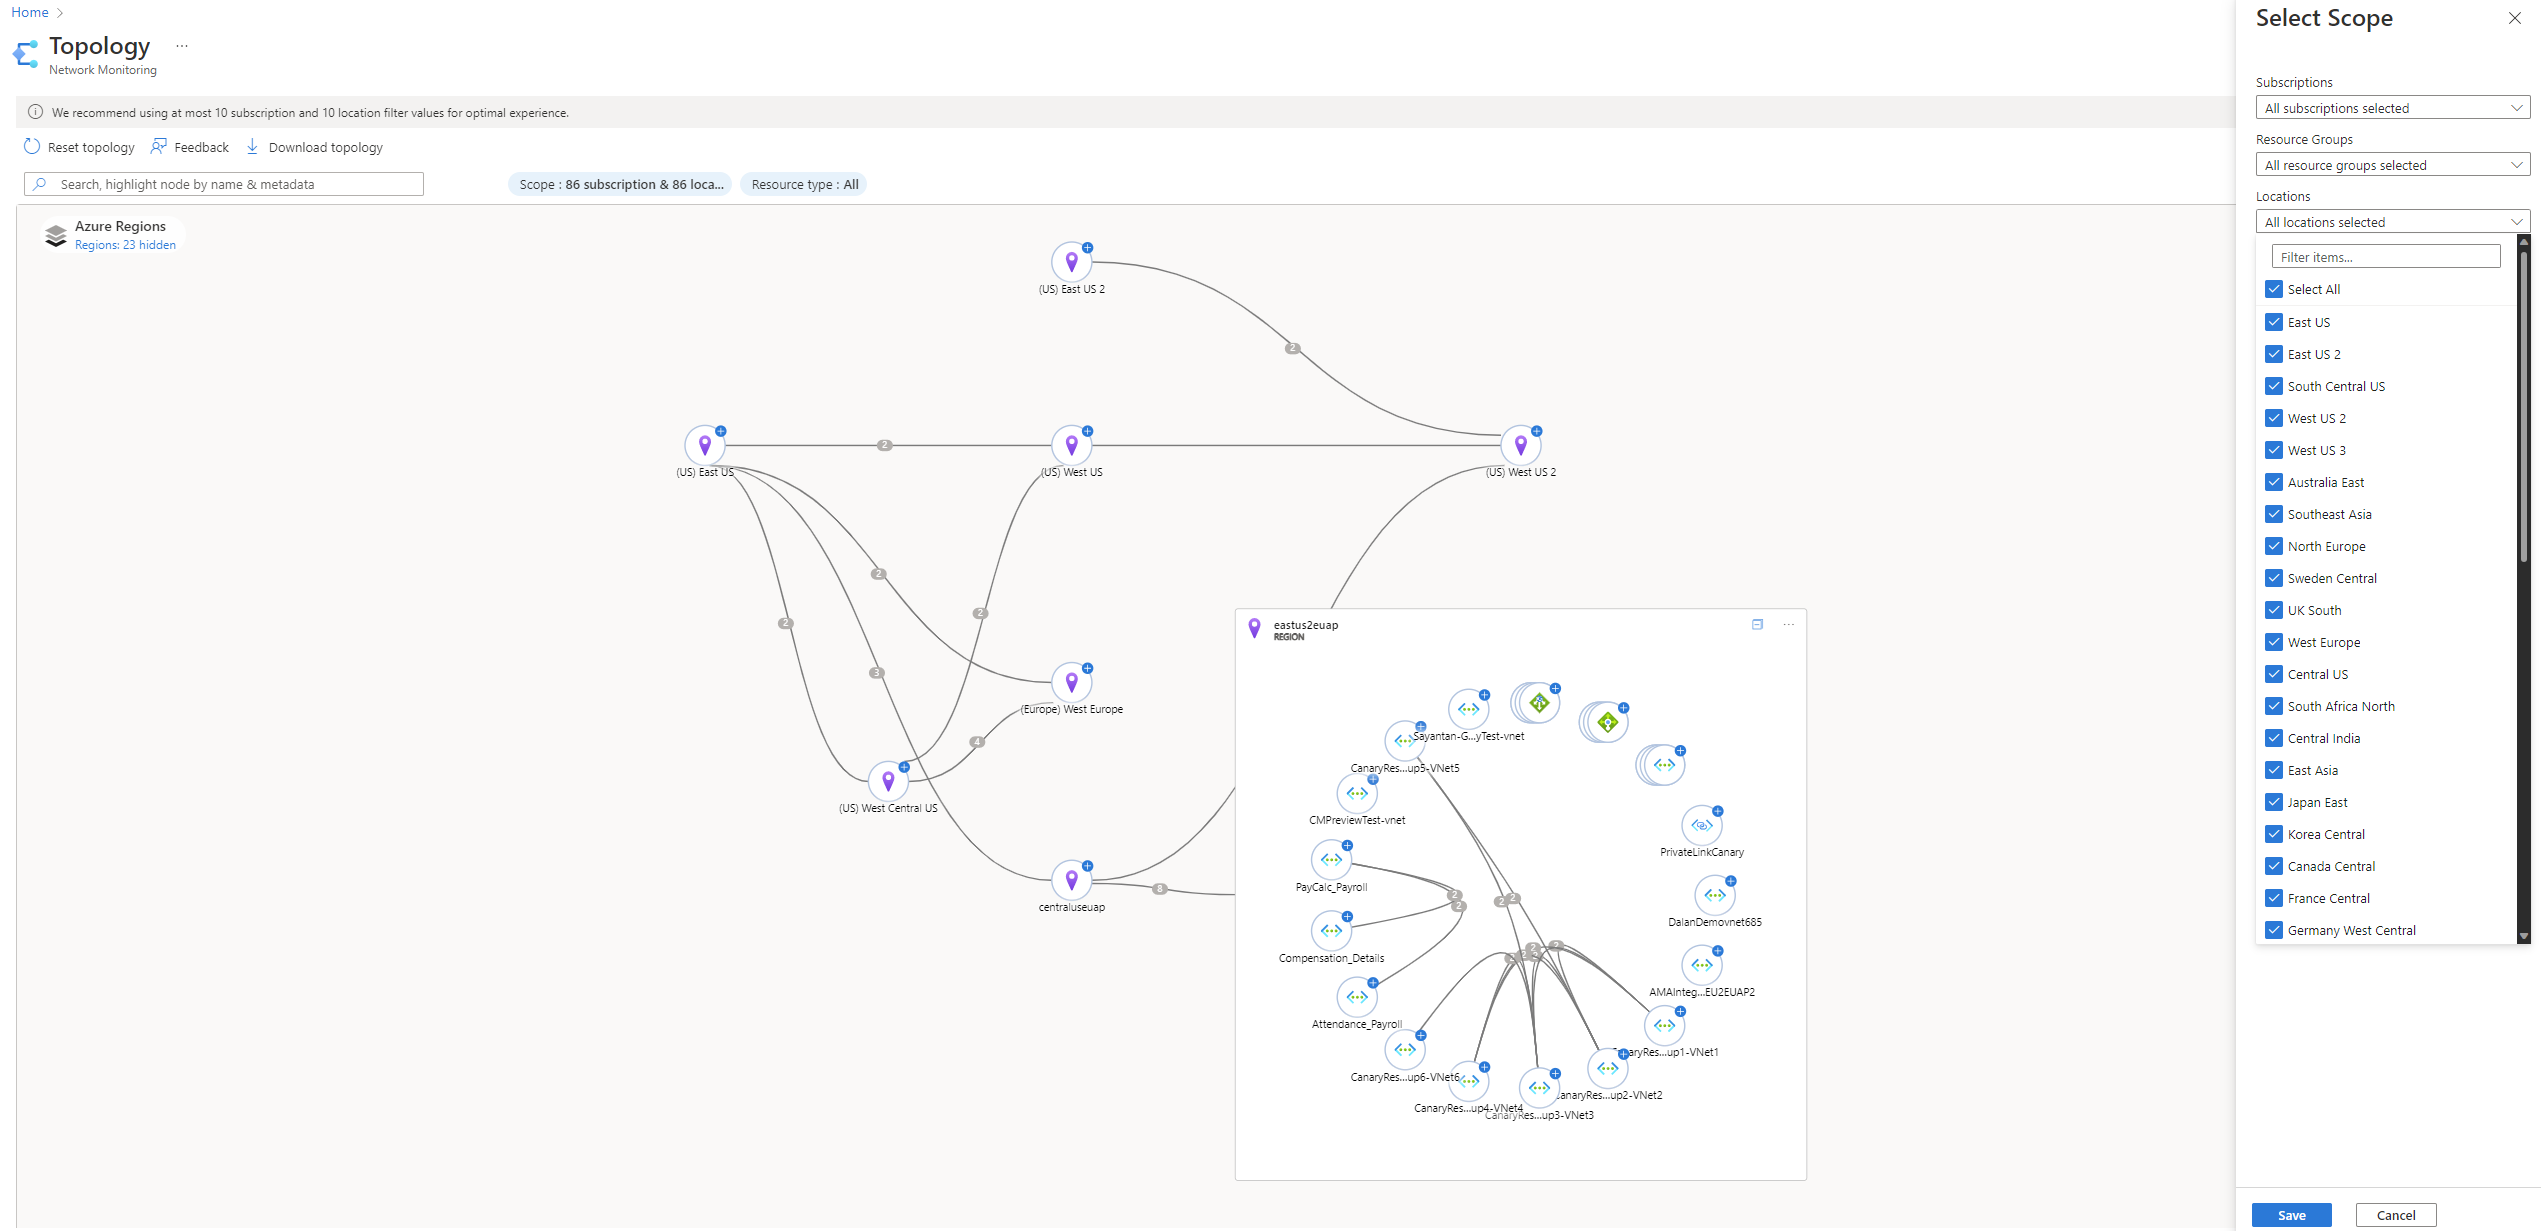Toggle the Select All checkbox
The width and height of the screenshot is (2541, 1231).
(2274, 289)
